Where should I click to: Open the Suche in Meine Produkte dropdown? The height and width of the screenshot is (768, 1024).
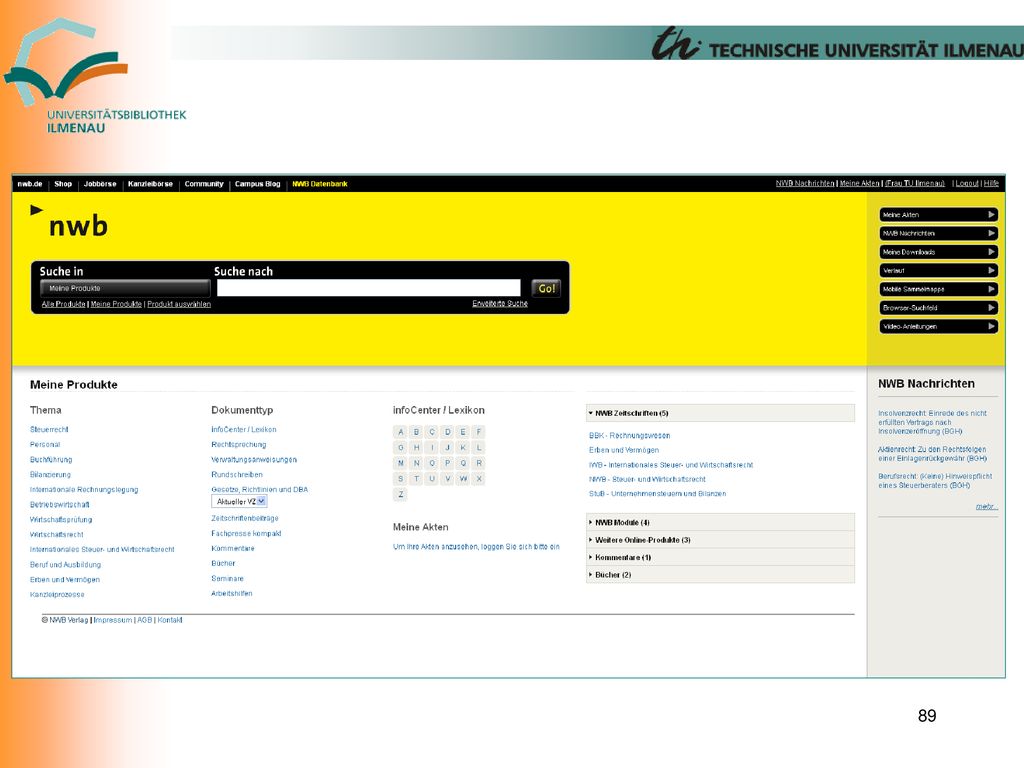tap(125, 288)
